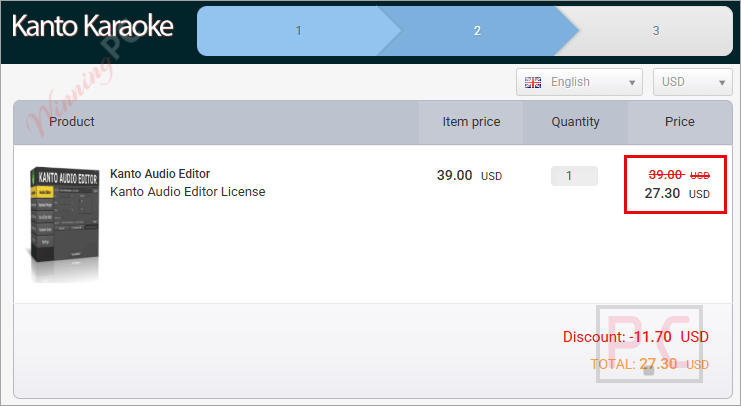
Task: Click the TOTAL 27.30 USD line
Action: tap(649, 364)
